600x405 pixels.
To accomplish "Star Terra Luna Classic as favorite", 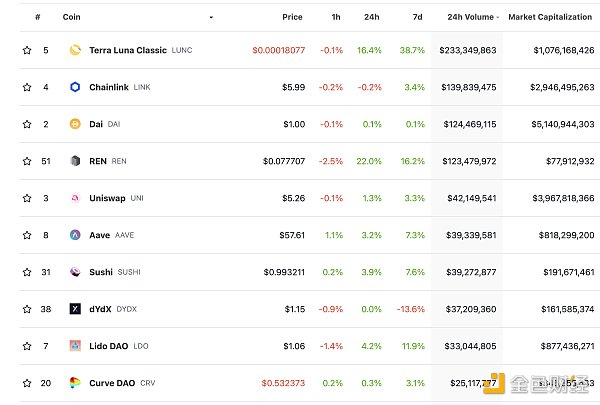I will point(27,49).
